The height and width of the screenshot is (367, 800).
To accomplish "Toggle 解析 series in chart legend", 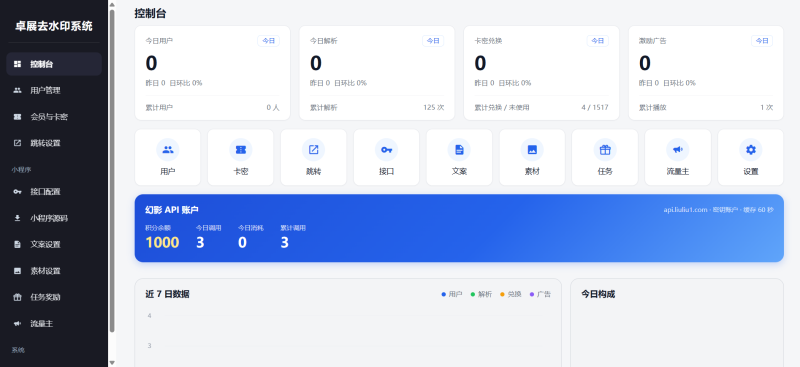I will pos(481,295).
